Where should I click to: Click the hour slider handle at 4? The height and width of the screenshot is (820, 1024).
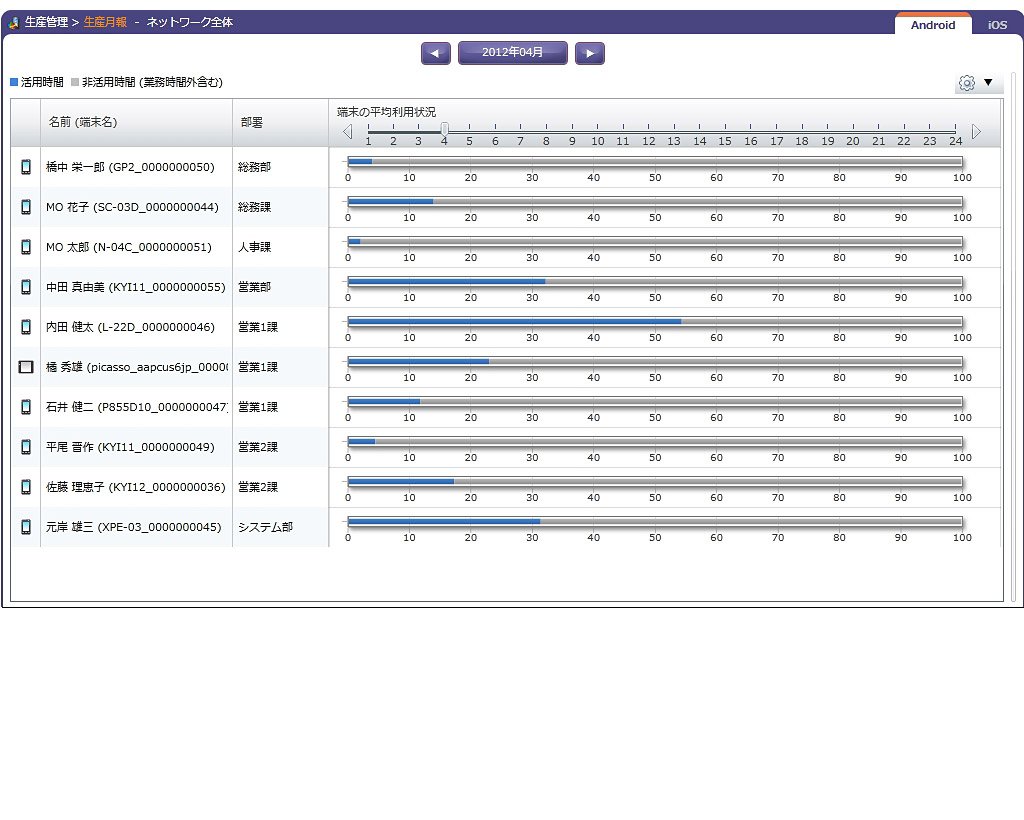pos(444,129)
